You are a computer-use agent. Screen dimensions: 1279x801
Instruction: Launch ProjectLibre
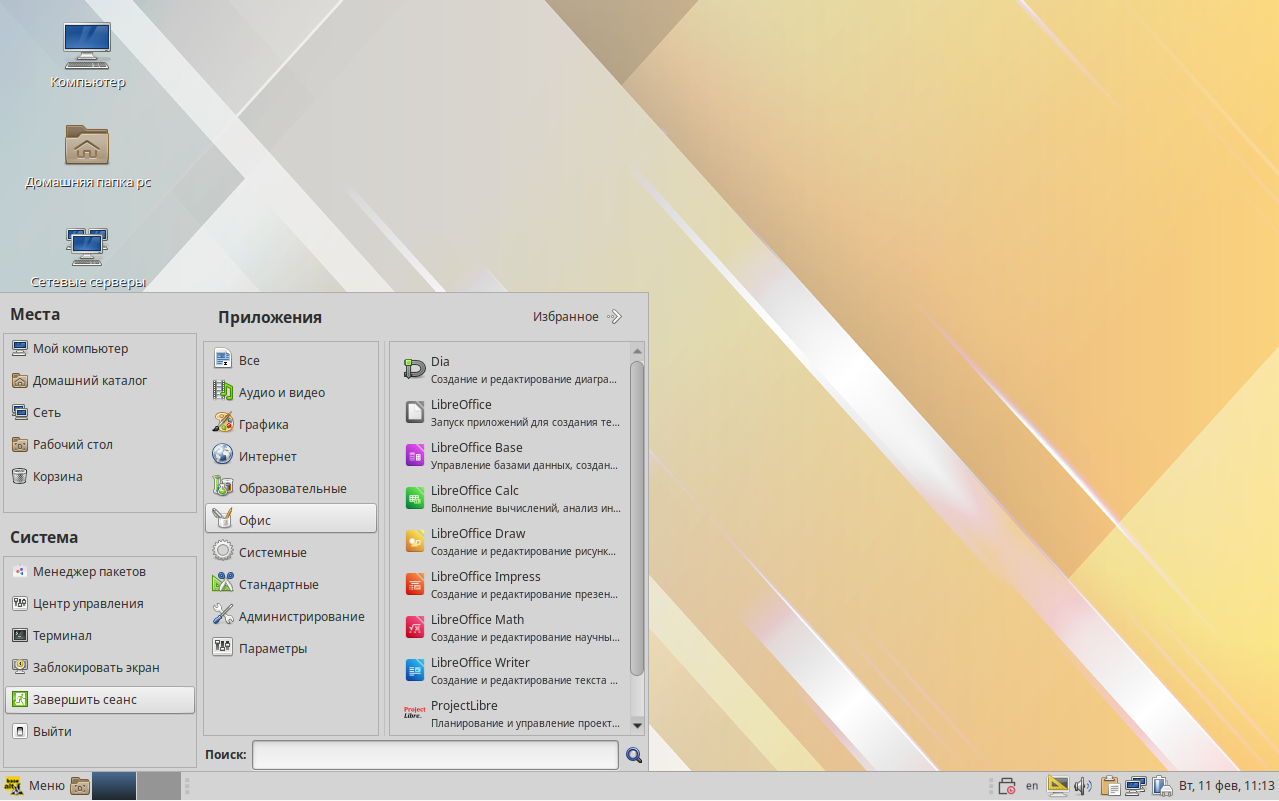(512, 713)
